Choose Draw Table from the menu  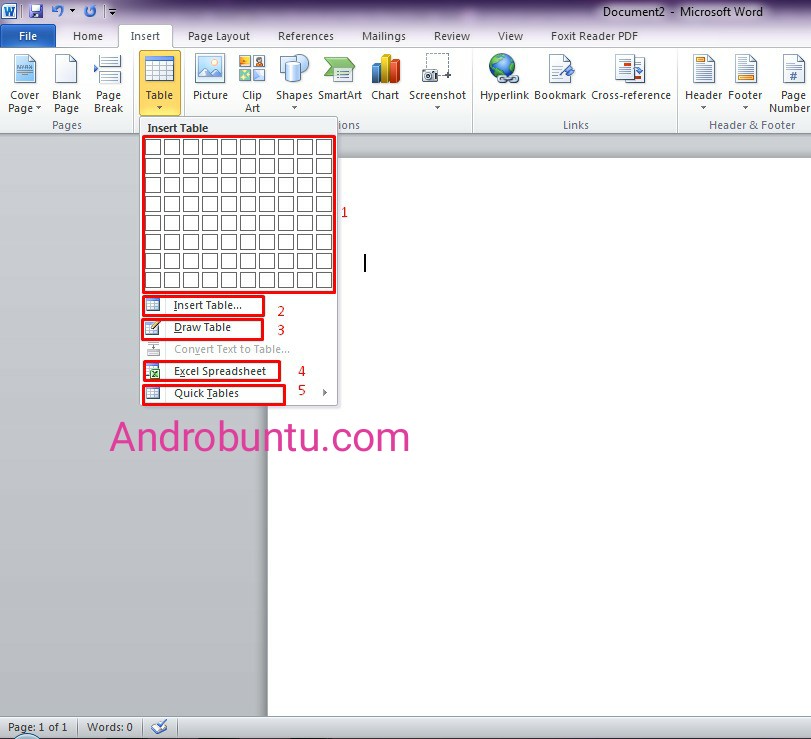(x=203, y=327)
